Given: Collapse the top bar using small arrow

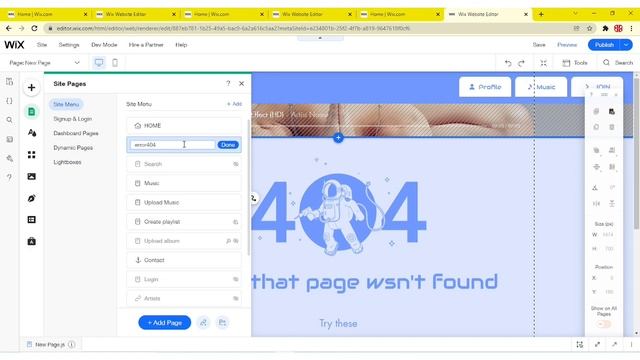Looking at the screenshot, I should point(320,38).
